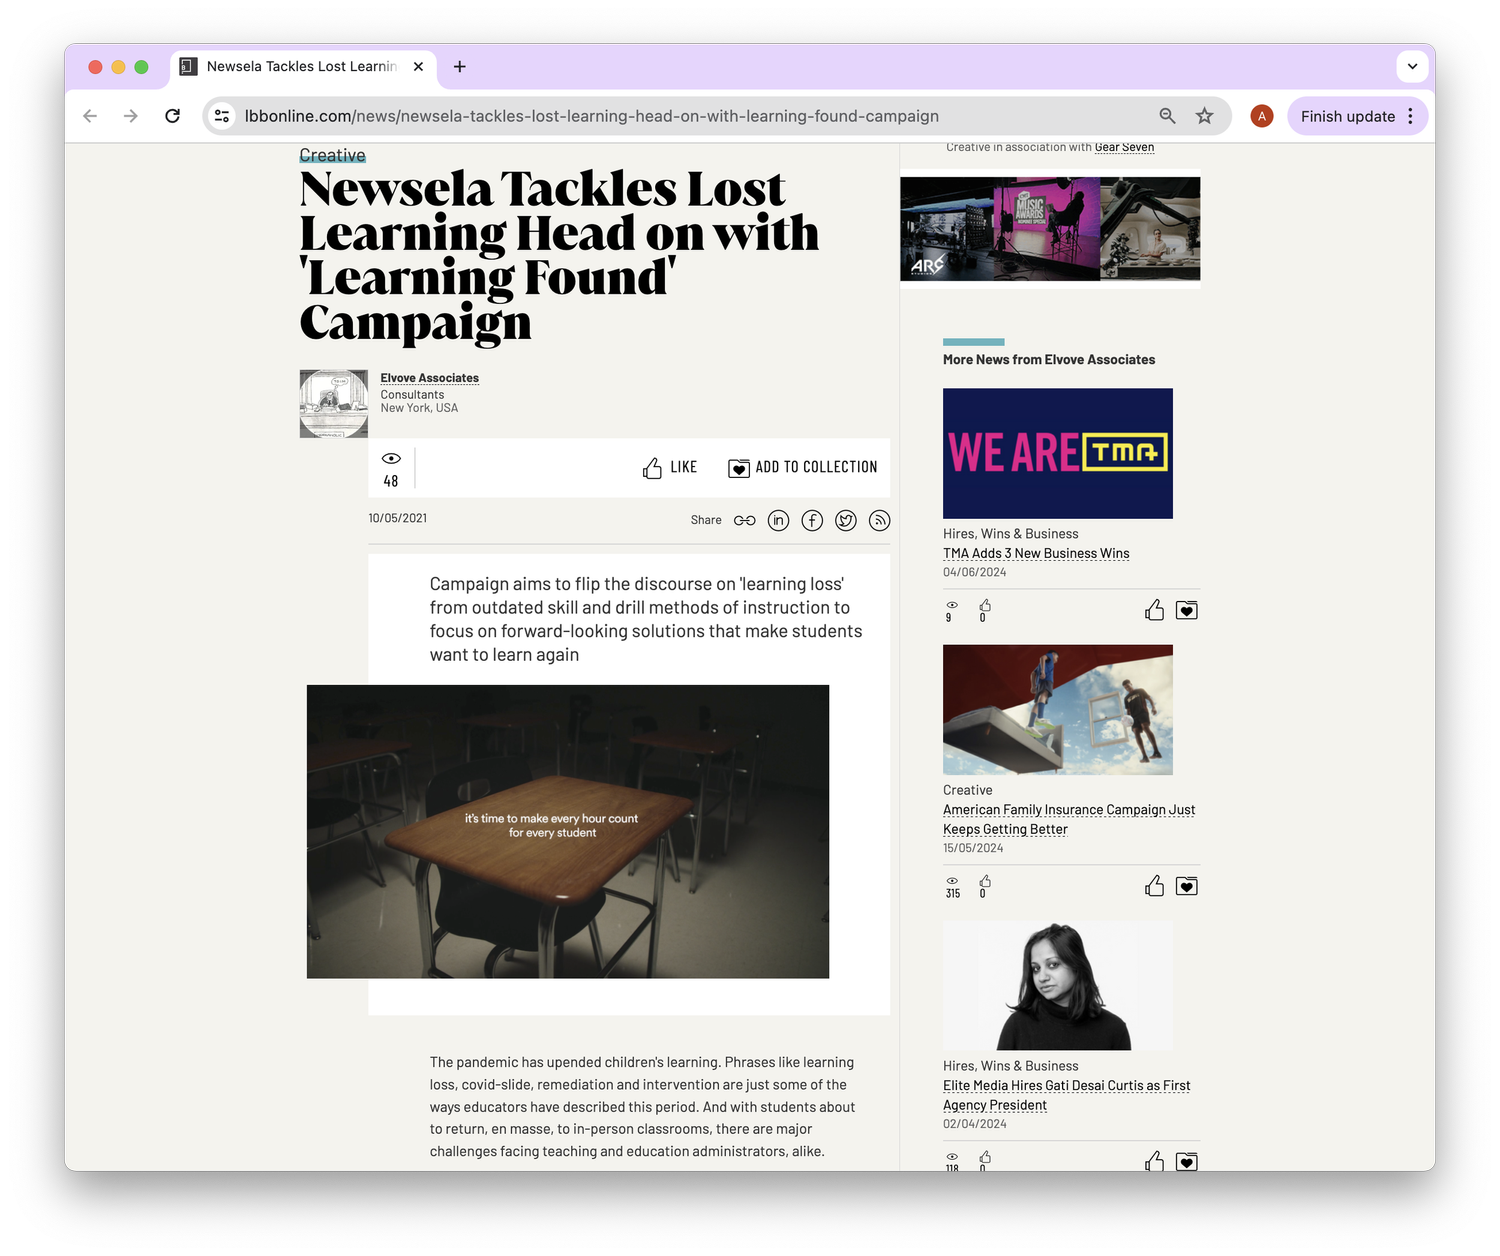Reload the current page

pyautogui.click(x=172, y=116)
